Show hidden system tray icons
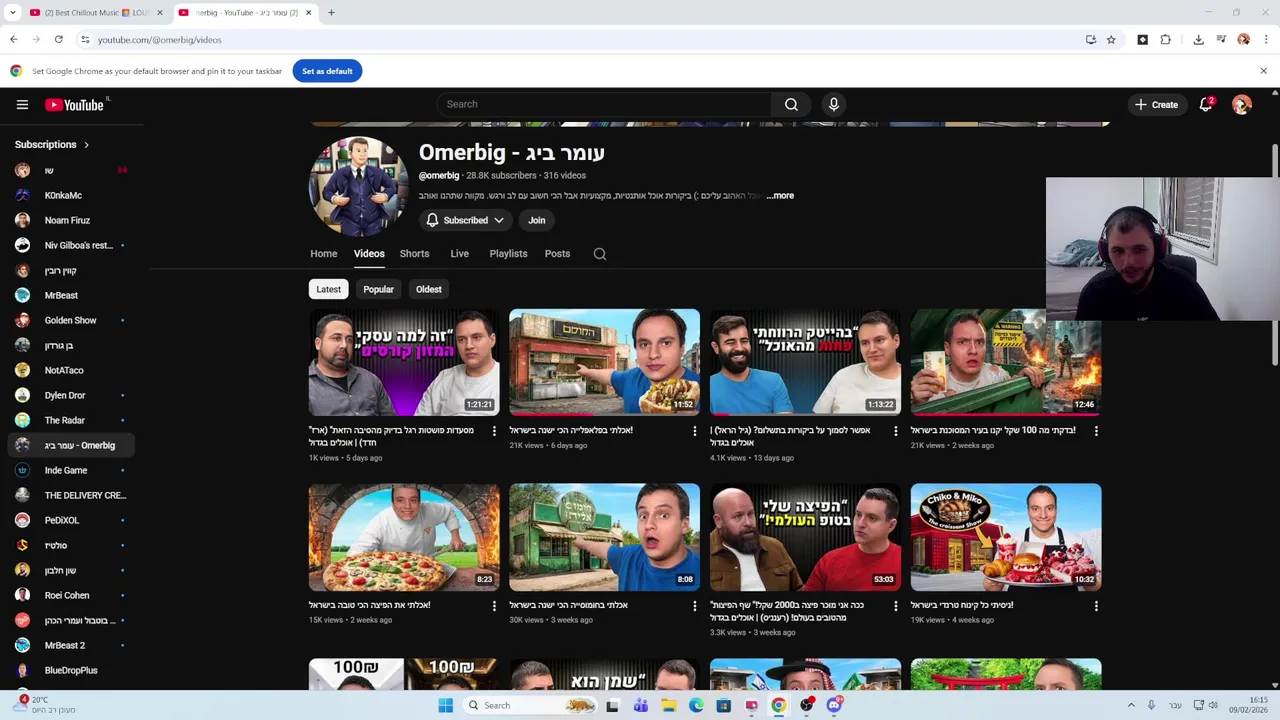The image size is (1280, 720). [1131, 705]
